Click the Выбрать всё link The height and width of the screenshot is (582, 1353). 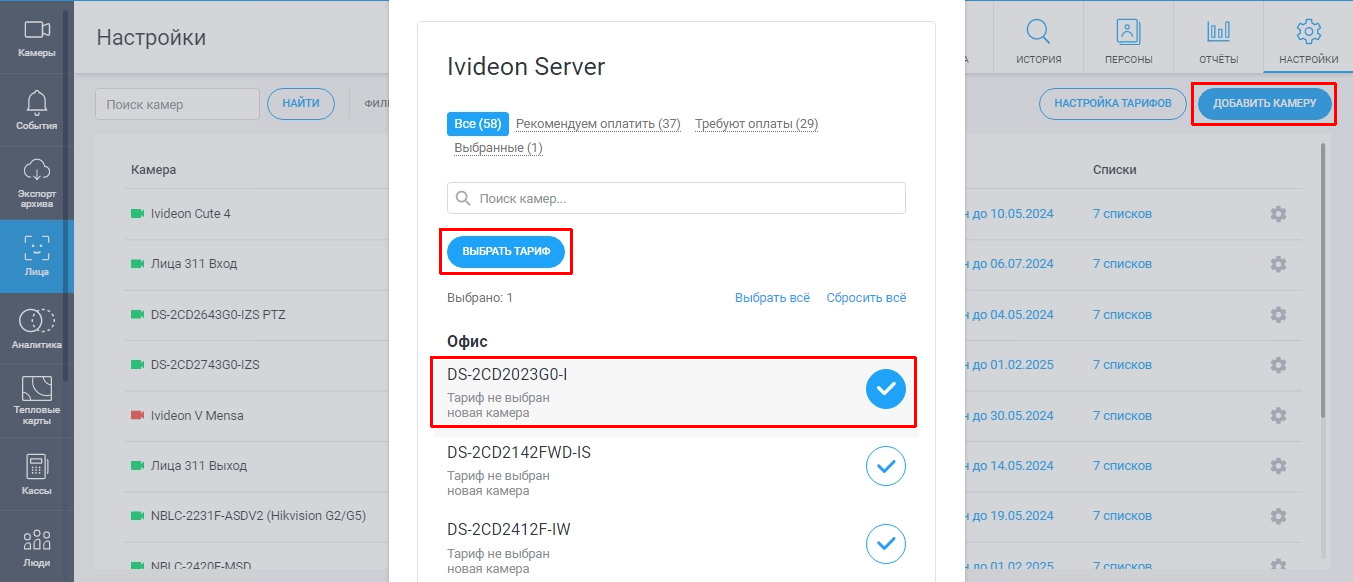point(772,298)
